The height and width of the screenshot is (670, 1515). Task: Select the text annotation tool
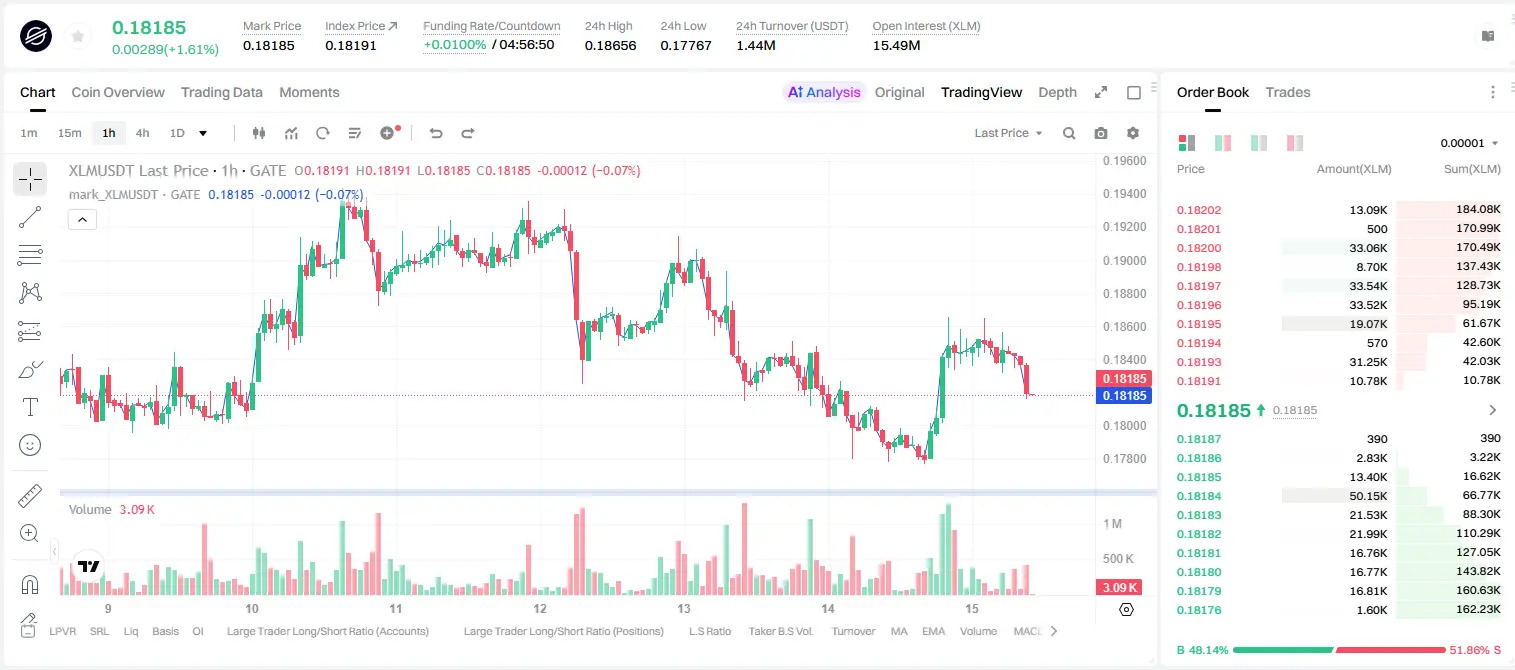pyautogui.click(x=30, y=407)
